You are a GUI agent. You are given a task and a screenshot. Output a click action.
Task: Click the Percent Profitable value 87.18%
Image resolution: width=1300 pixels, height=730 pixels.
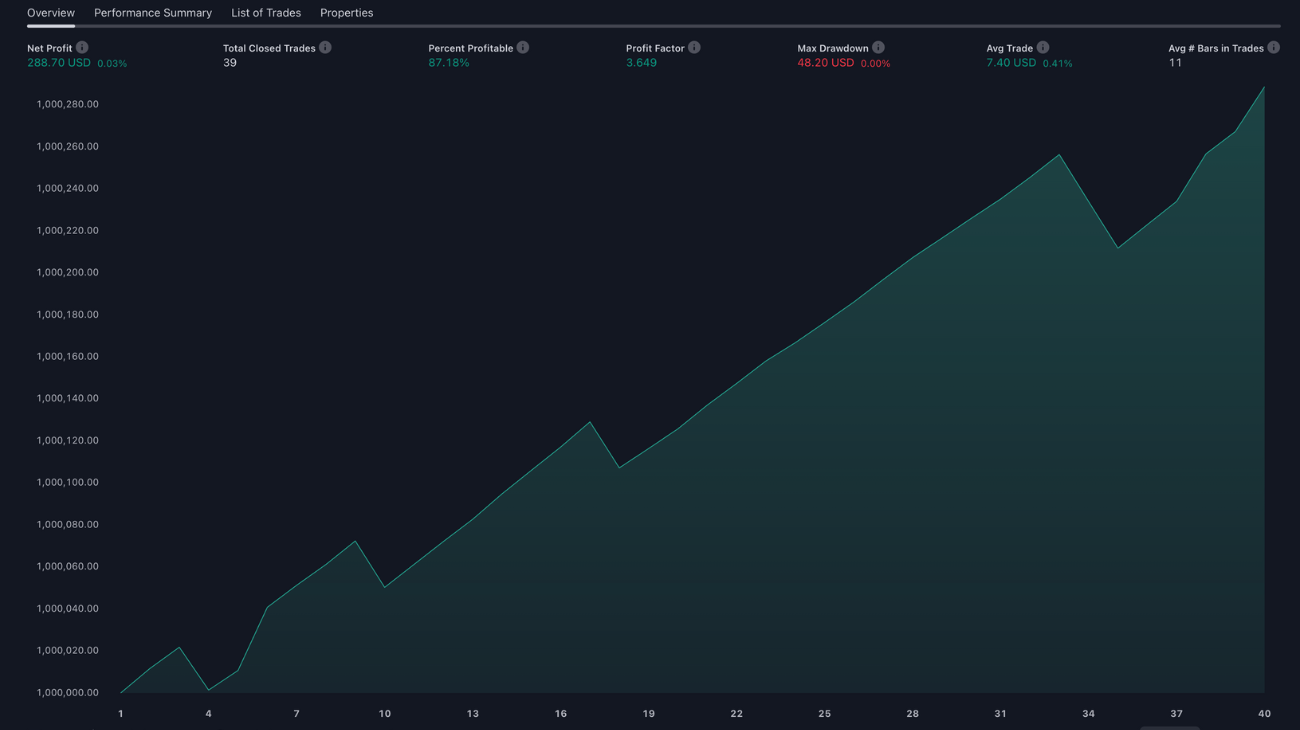point(449,63)
